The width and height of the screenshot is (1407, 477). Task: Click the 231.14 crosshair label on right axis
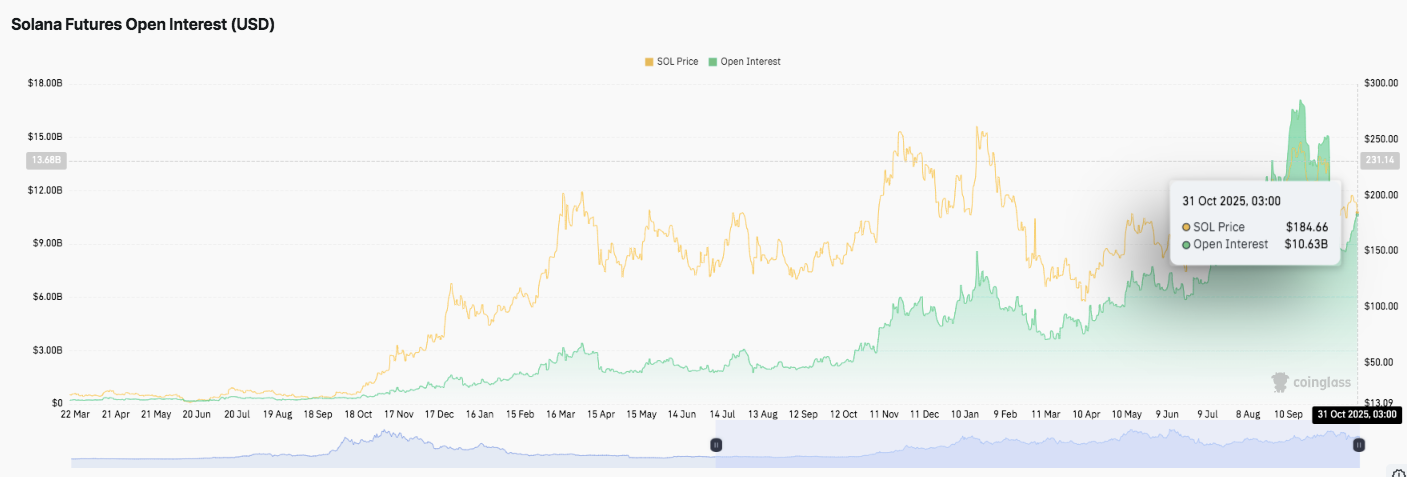tap(1378, 160)
